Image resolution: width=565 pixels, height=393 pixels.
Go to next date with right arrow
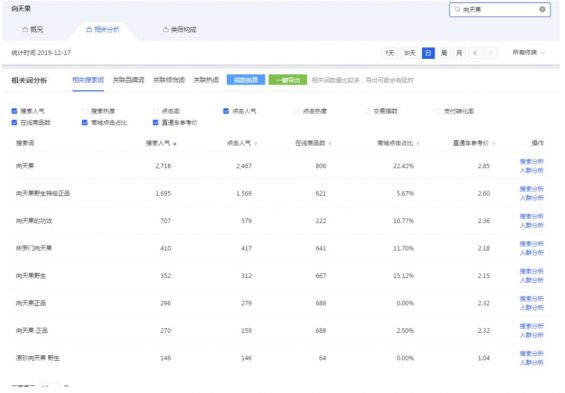pos(490,53)
